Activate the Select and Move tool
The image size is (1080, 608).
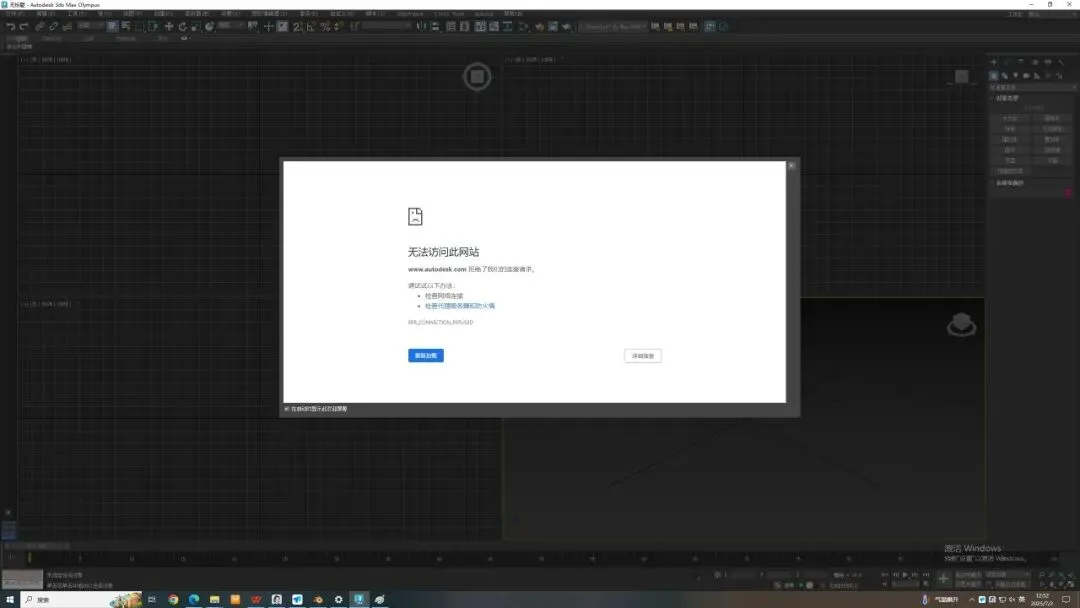point(169,27)
